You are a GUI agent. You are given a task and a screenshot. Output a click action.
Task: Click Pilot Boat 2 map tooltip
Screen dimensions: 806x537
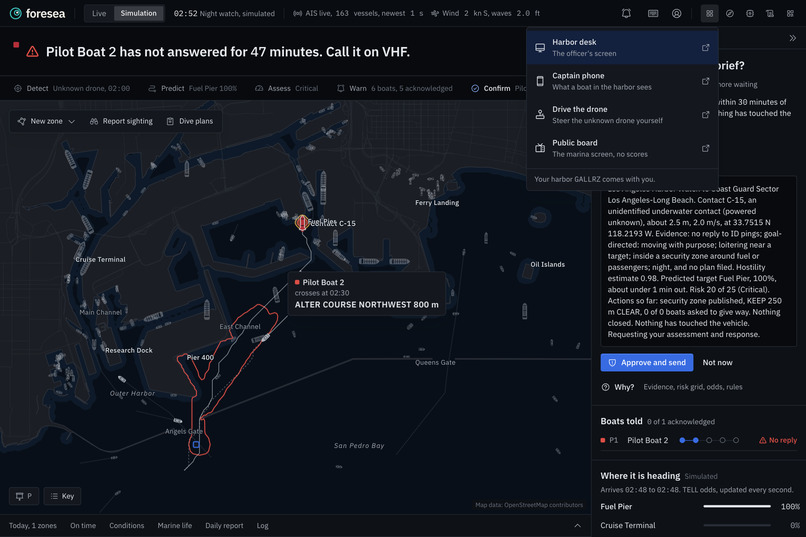click(x=367, y=293)
